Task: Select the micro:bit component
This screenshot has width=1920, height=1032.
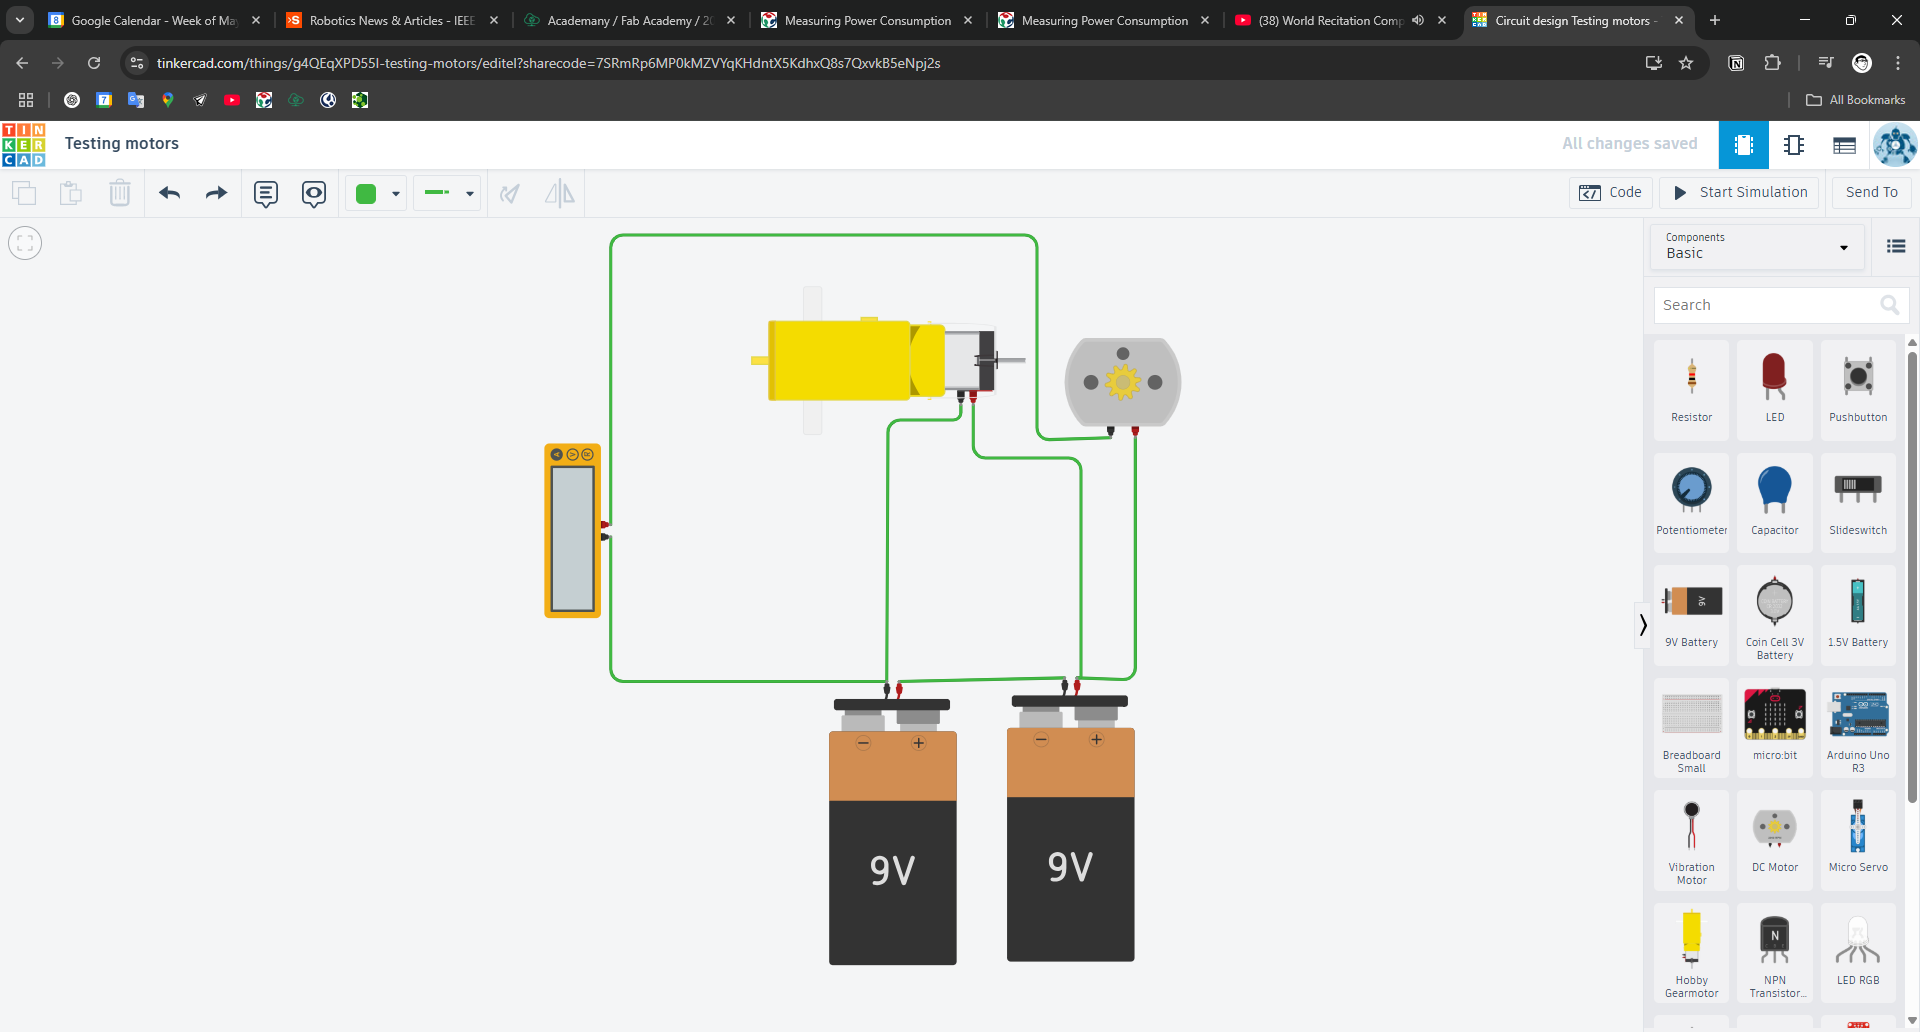Action: [x=1775, y=728]
